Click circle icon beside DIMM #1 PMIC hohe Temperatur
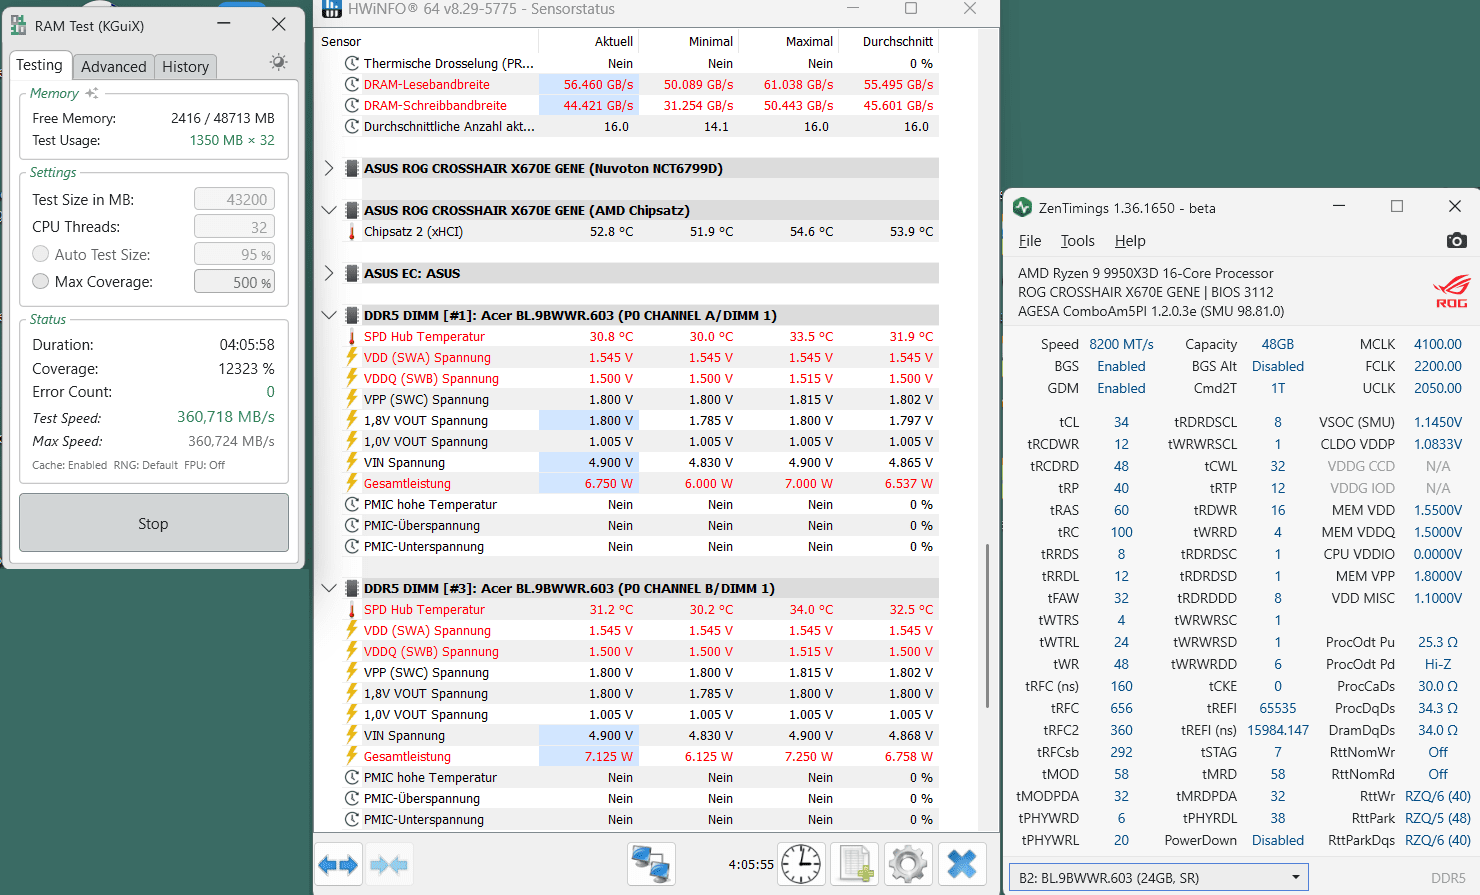 [x=352, y=505]
